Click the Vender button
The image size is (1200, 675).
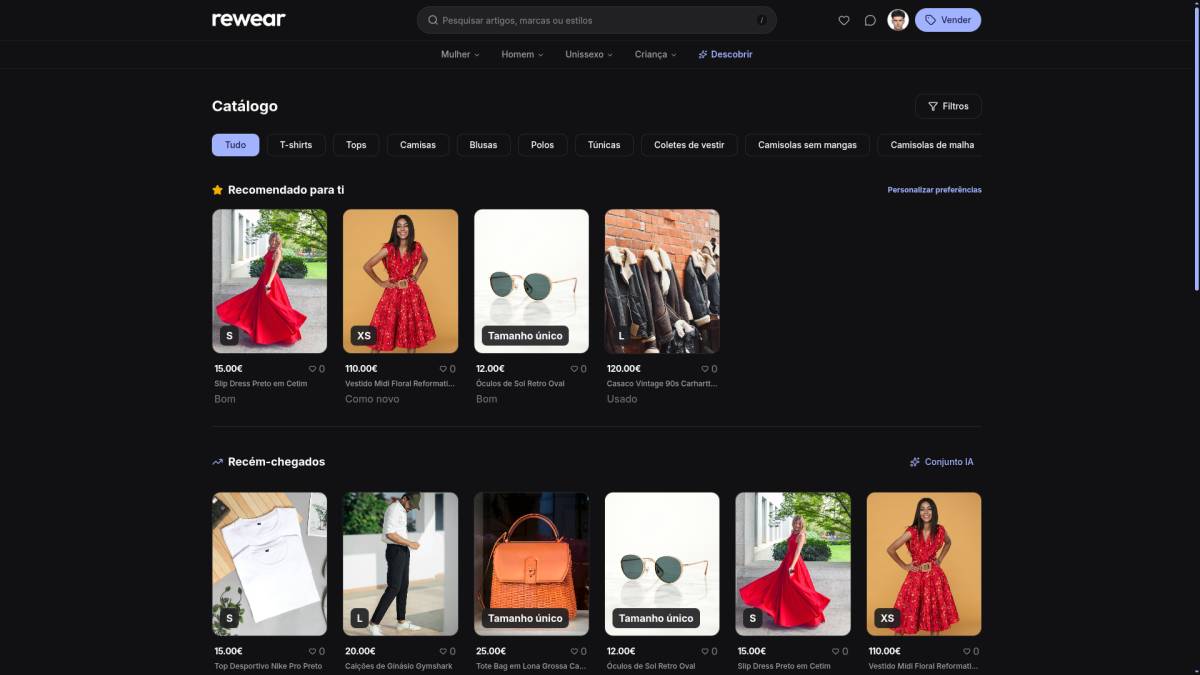pyautogui.click(x=948, y=20)
